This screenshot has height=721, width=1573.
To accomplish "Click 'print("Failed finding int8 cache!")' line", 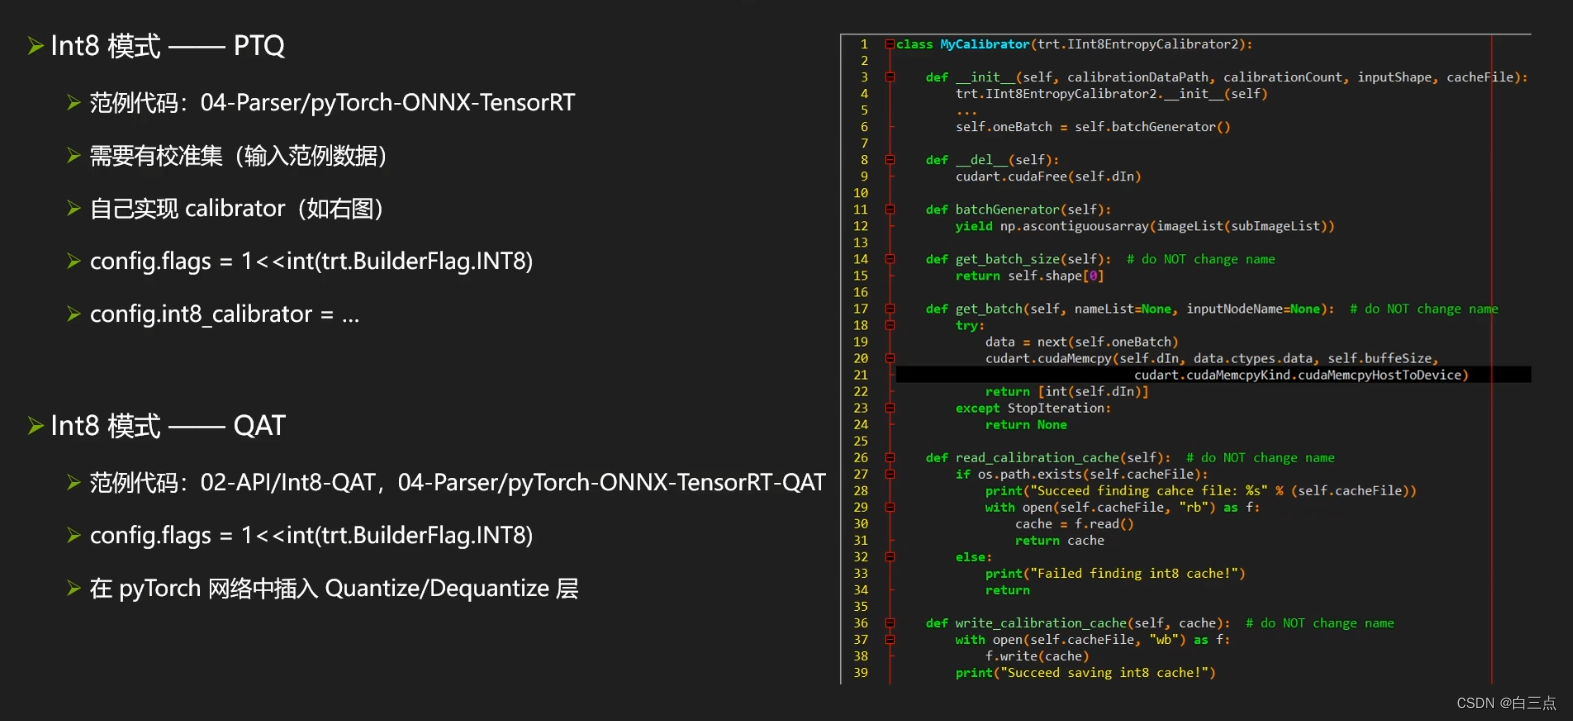I will 1115,574.
